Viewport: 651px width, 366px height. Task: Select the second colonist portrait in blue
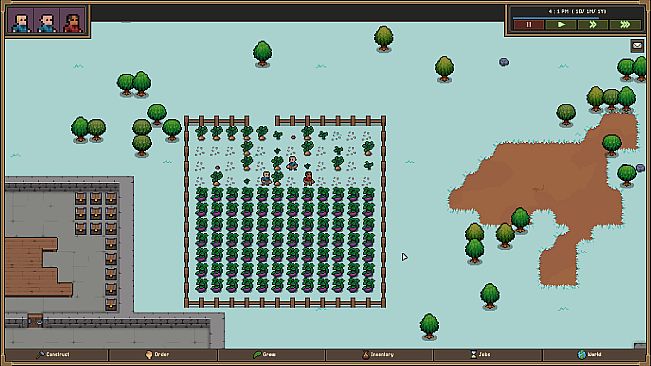[x=46, y=21]
